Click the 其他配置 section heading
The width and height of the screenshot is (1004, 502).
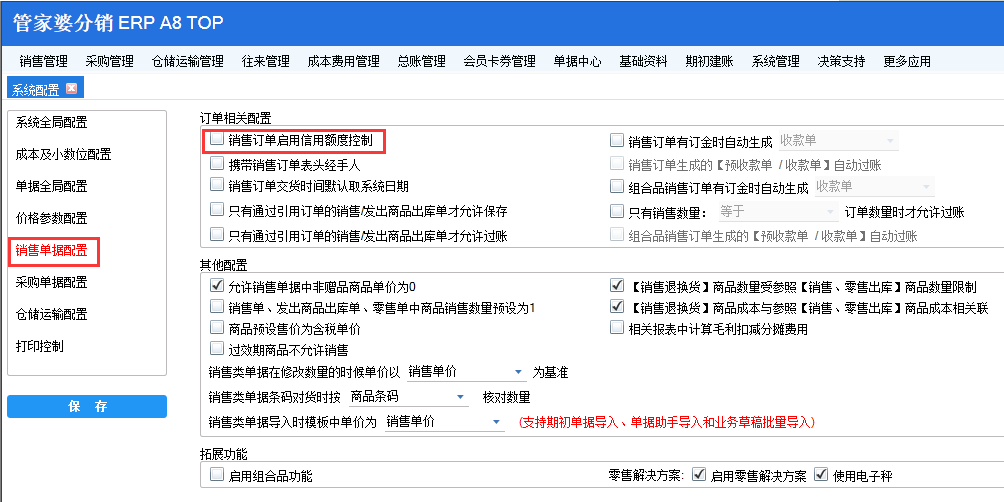224,264
